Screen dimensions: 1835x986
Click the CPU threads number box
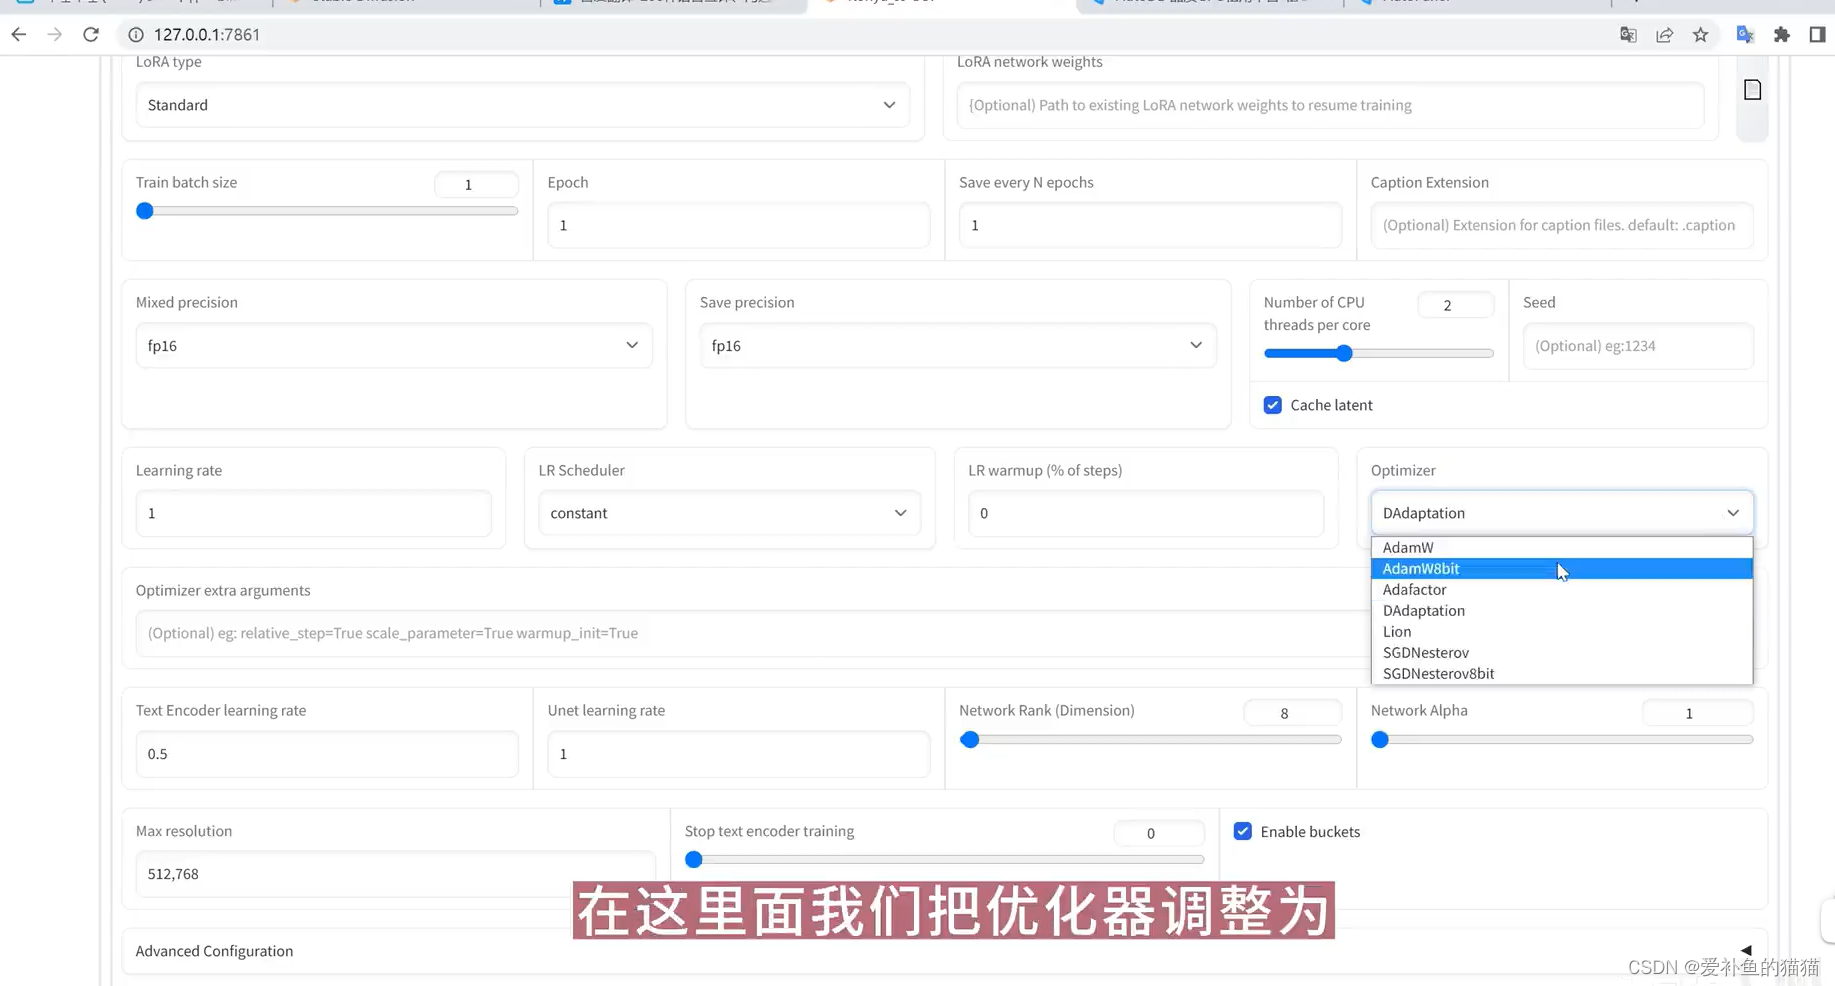1455,305
